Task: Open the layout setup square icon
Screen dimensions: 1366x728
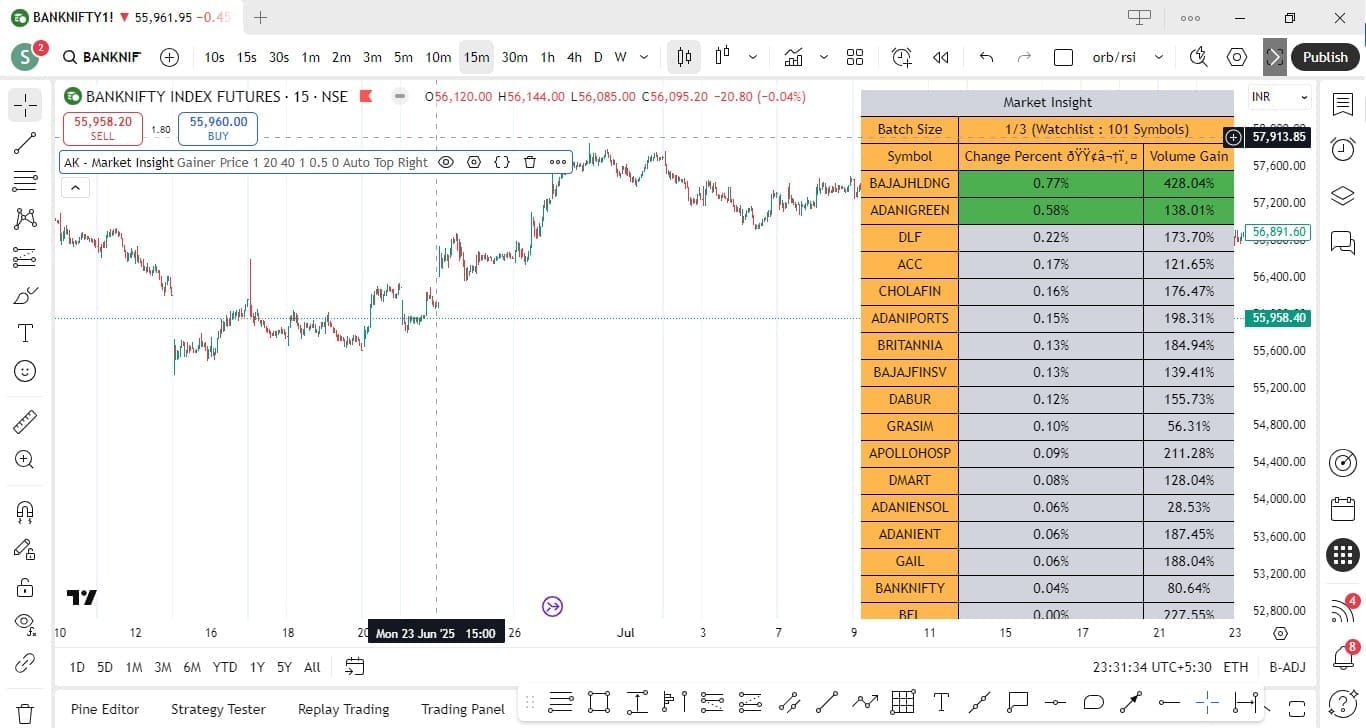Action: point(1064,57)
